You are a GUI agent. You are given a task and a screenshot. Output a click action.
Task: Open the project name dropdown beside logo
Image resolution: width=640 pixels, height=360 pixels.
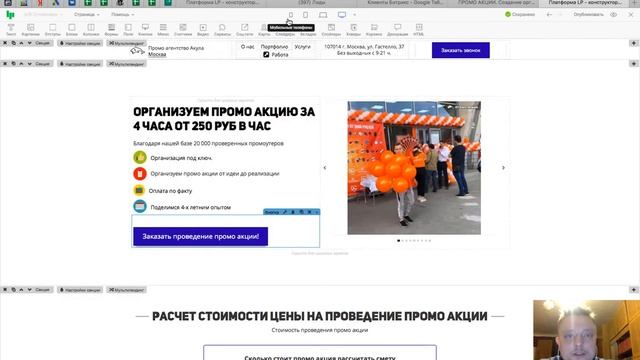click(x=42, y=14)
